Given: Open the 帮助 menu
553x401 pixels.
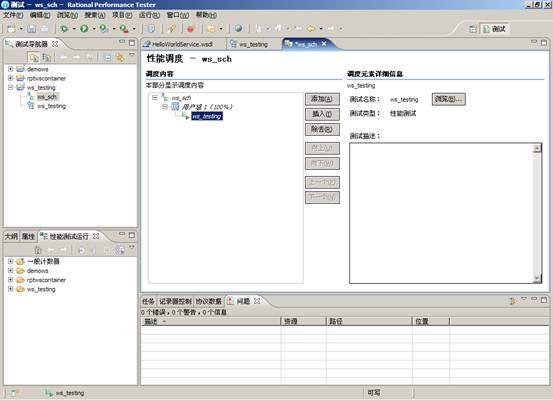Looking at the screenshot, I should pyautogui.click(x=206, y=15).
